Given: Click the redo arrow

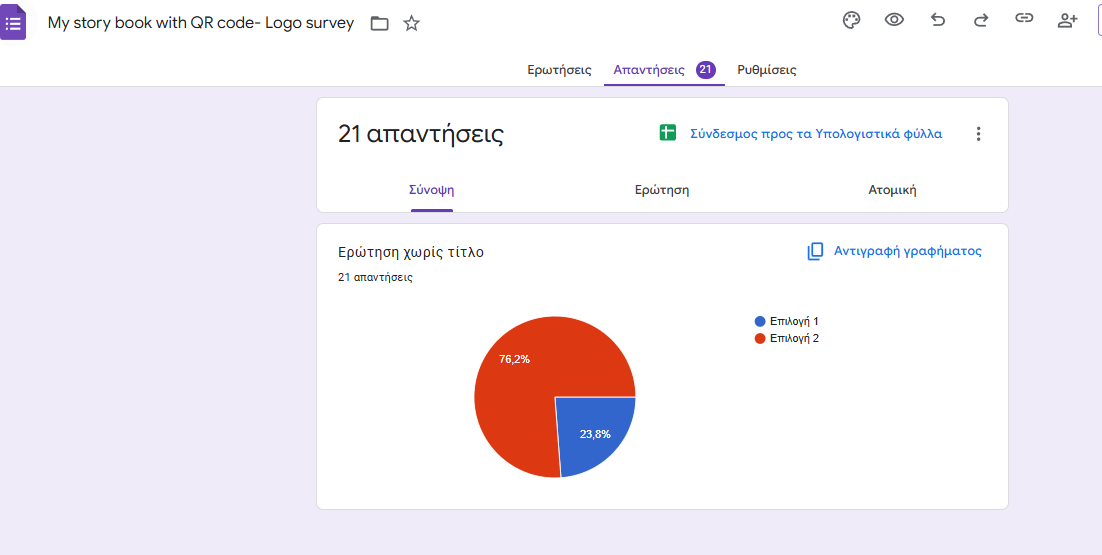Looking at the screenshot, I should pos(981,20).
